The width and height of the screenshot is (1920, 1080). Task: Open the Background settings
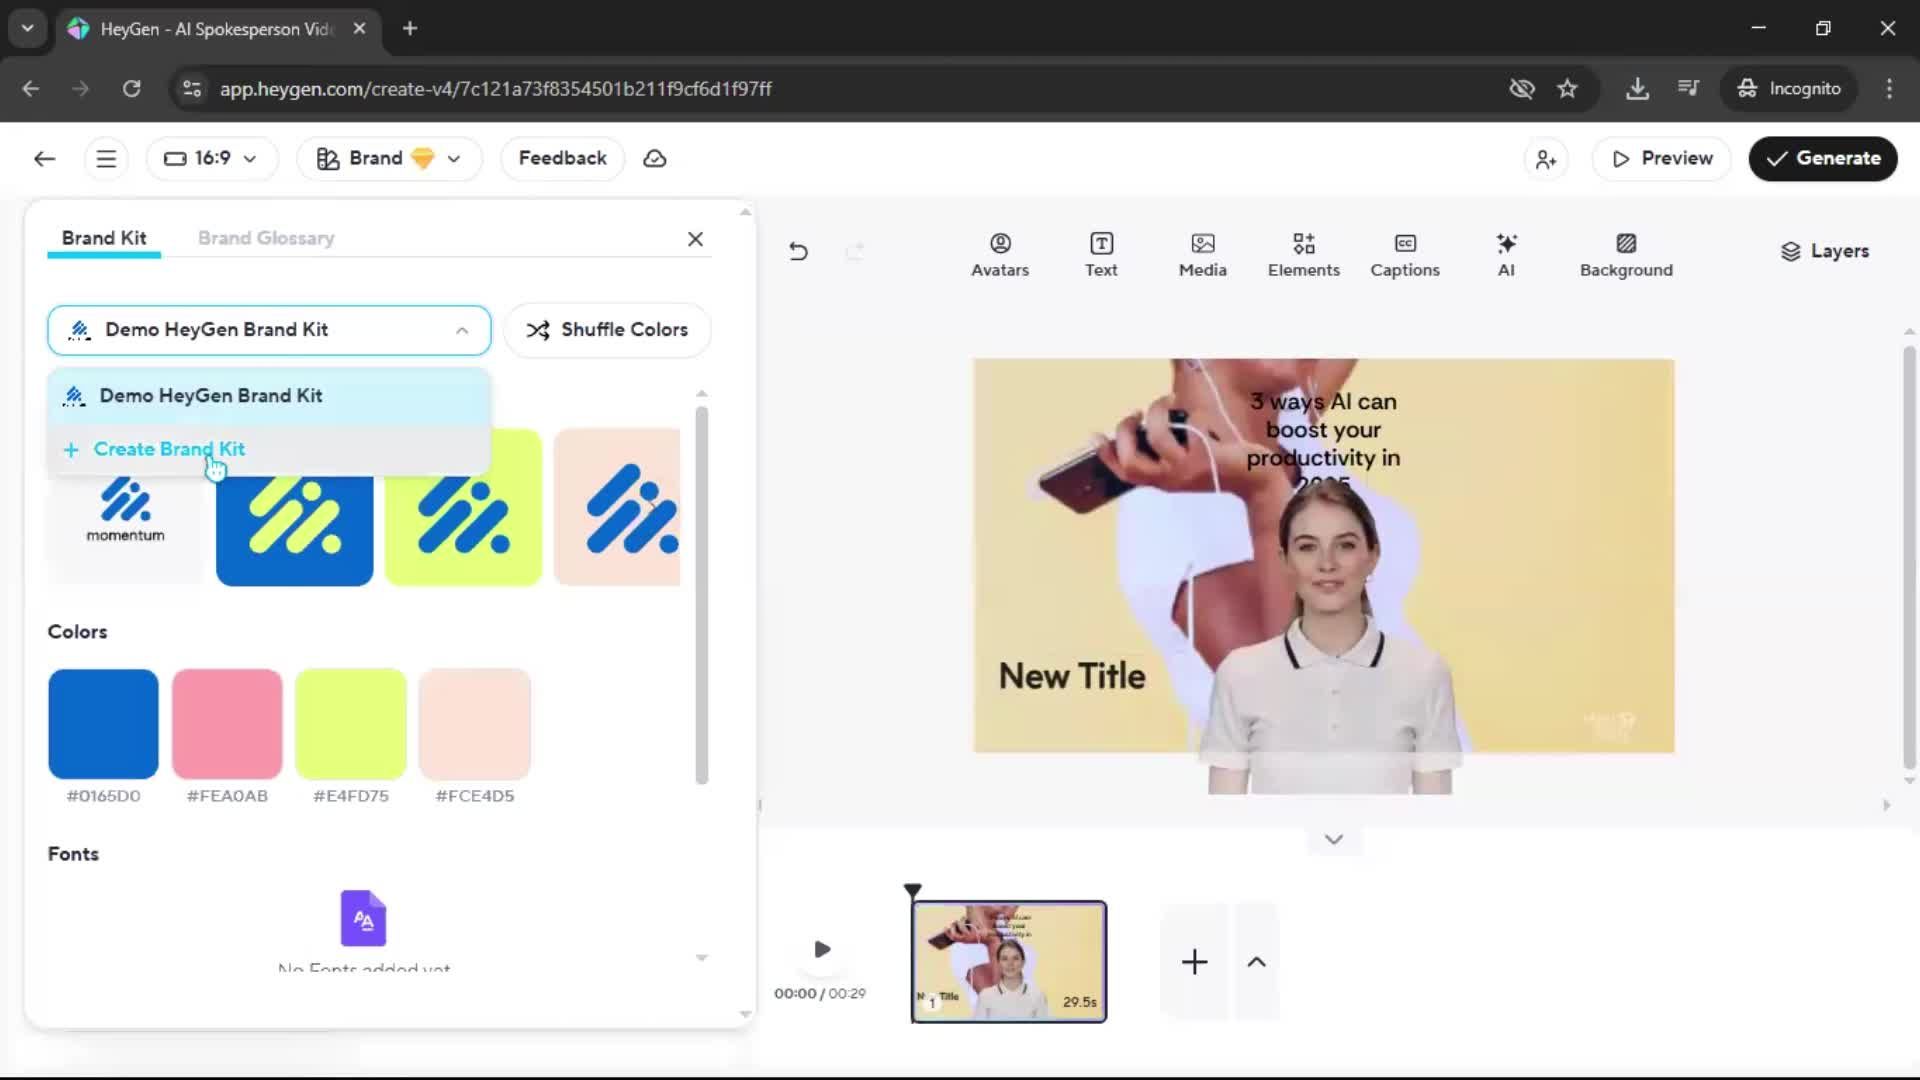coord(1625,255)
